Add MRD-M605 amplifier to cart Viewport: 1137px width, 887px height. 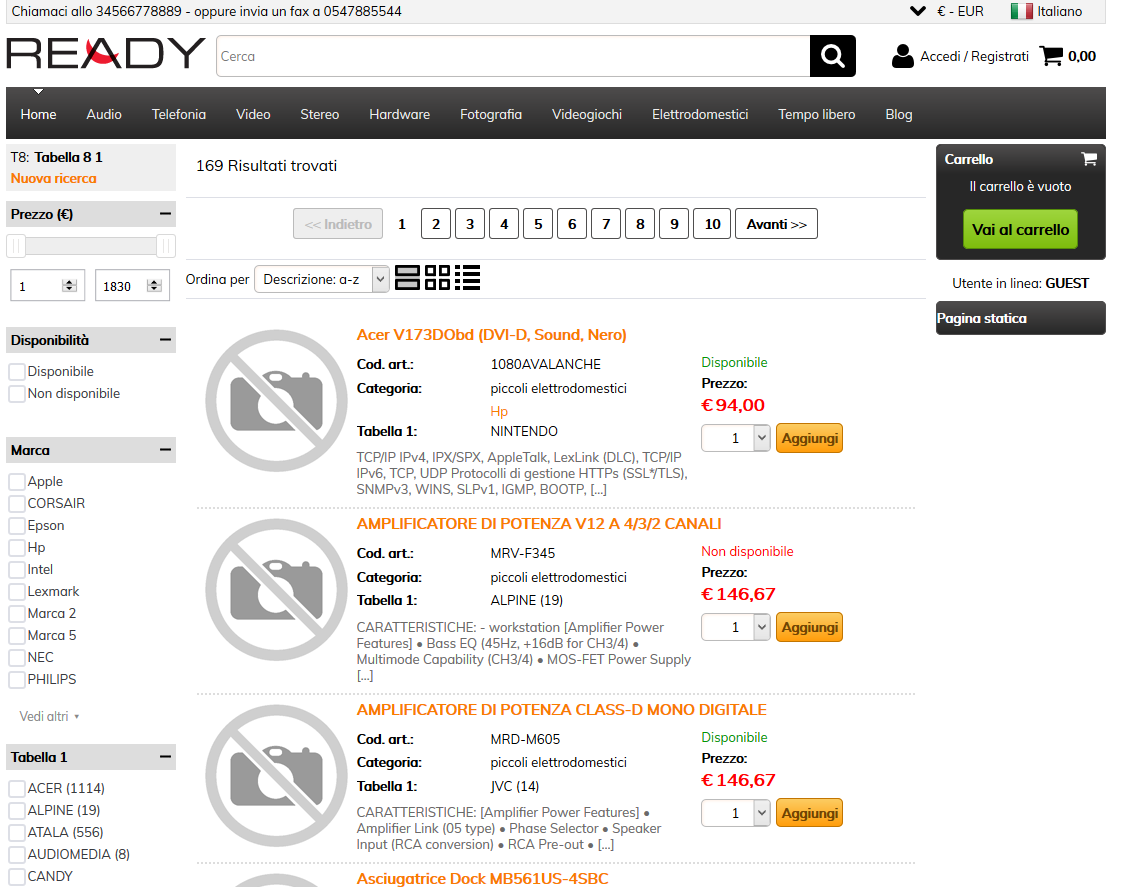tap(809, 813)
